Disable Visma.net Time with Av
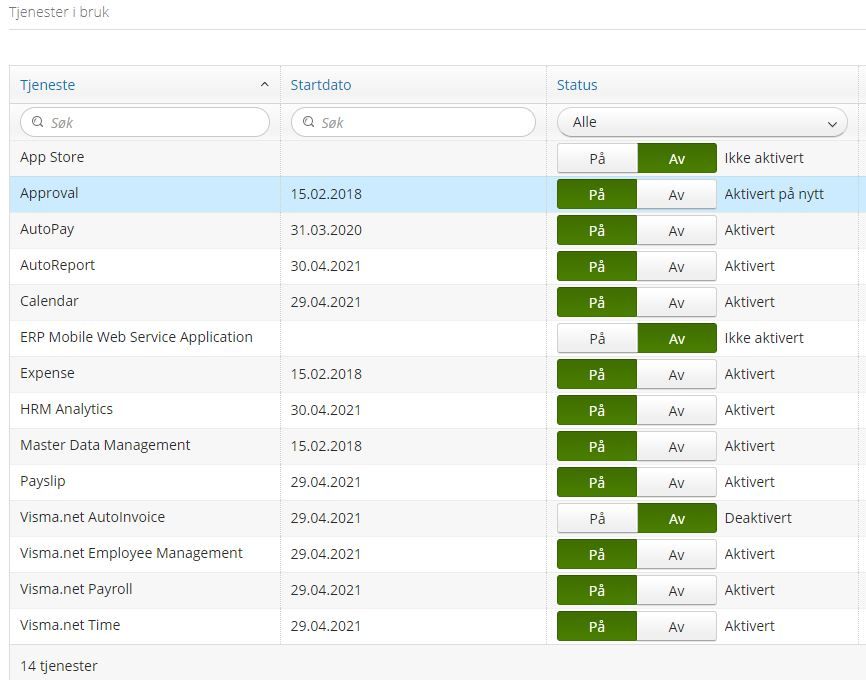 pyautogui.click(x=677, y=626)
